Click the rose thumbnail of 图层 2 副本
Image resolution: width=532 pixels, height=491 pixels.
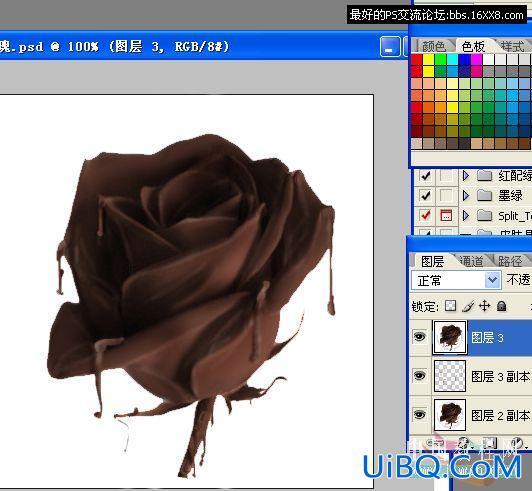pyautogui.click(x=450, y=414)
